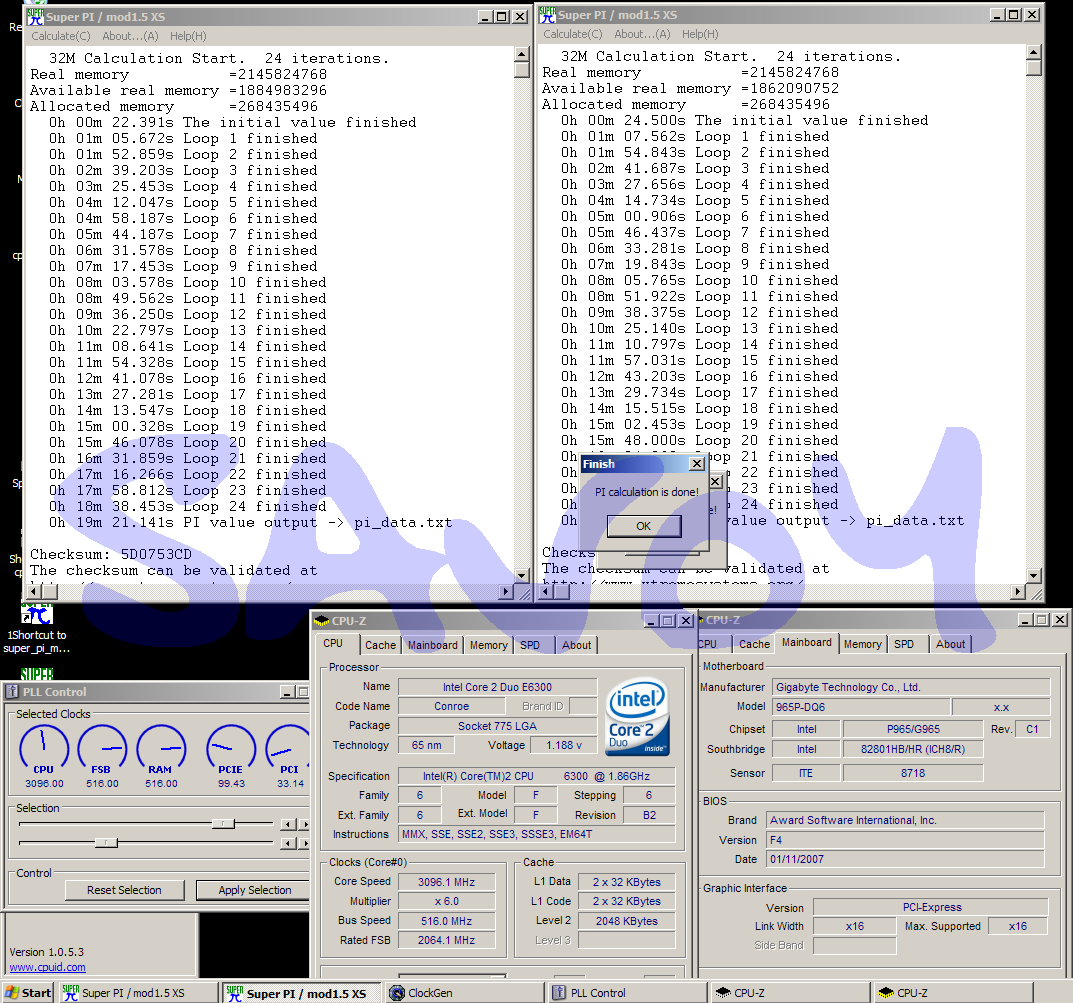Click the PLL Control title bar icon
Image resolution: width=1073 pixels, height=1003 pixels.
point(12,692)
